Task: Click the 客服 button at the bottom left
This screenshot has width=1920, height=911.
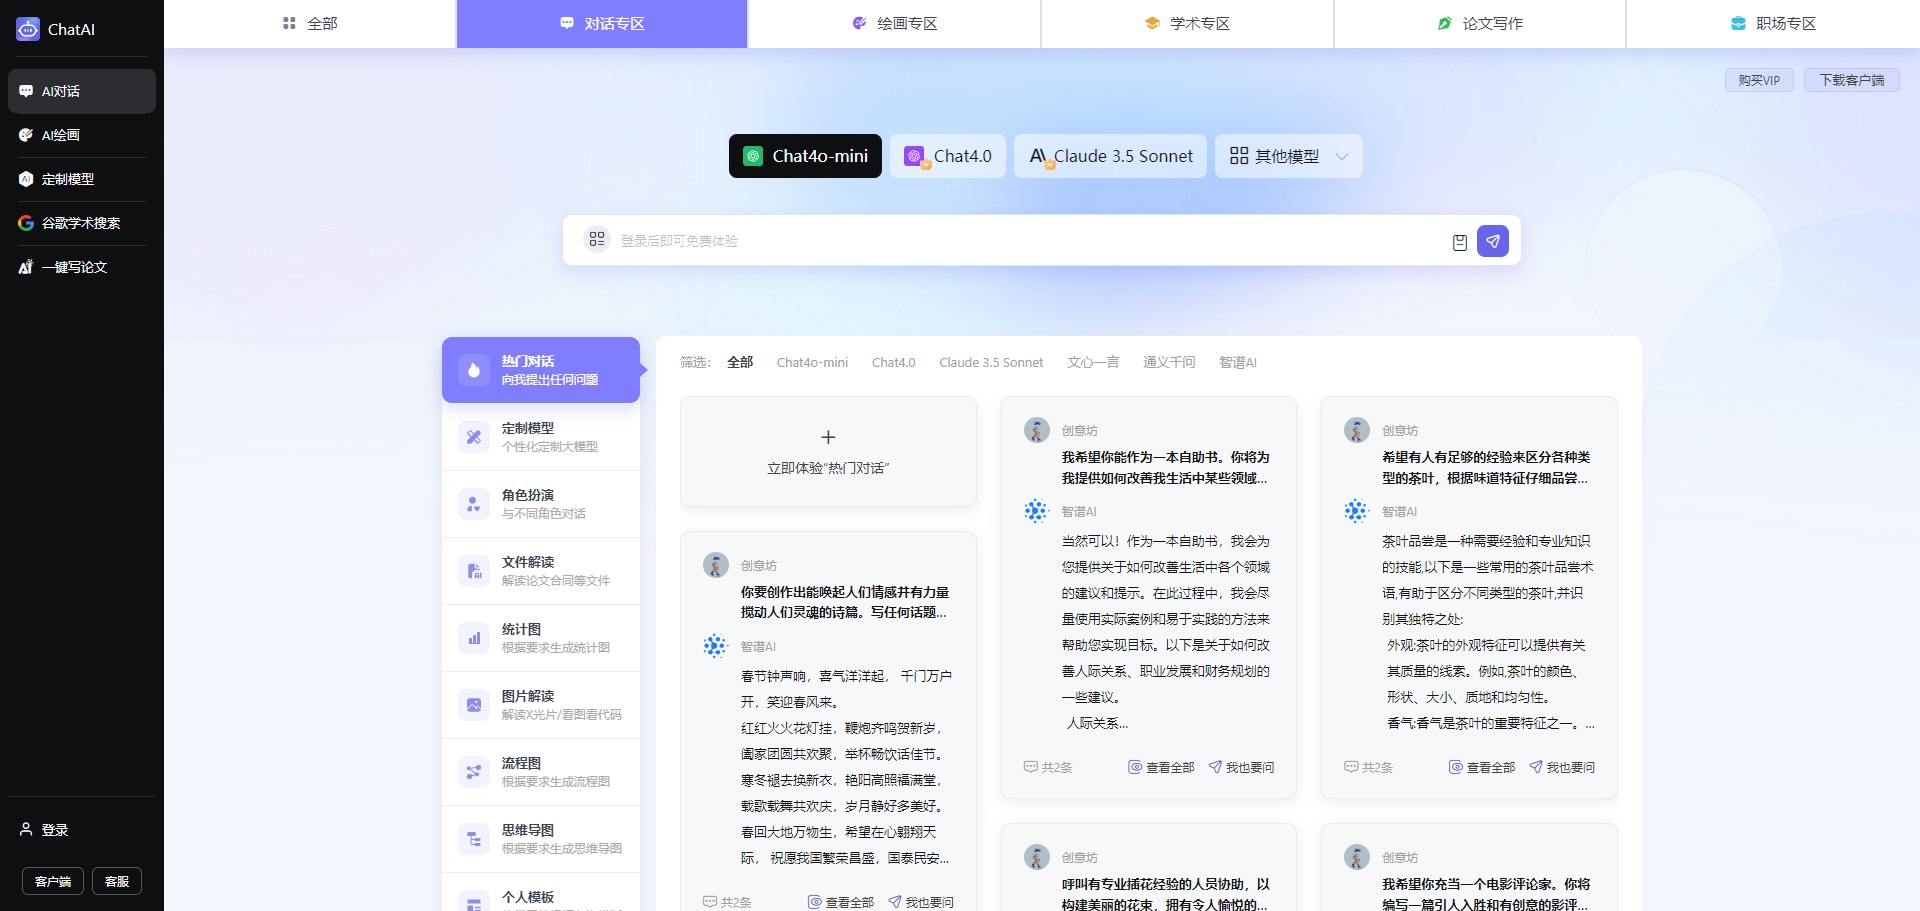Action: pos(117,881)
